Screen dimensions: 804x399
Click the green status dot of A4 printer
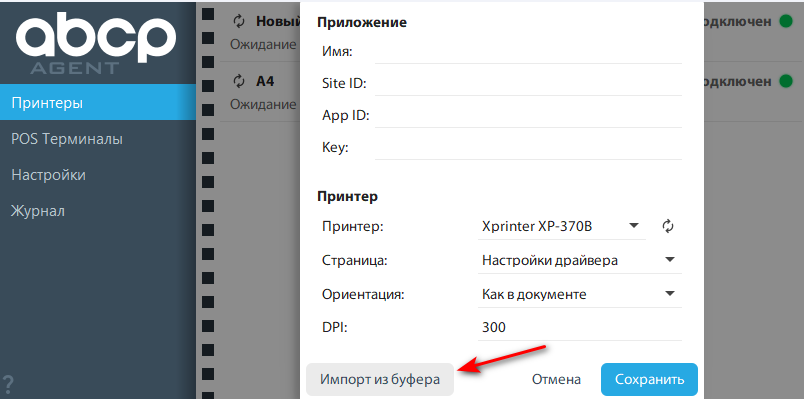[x=786, y=81]
